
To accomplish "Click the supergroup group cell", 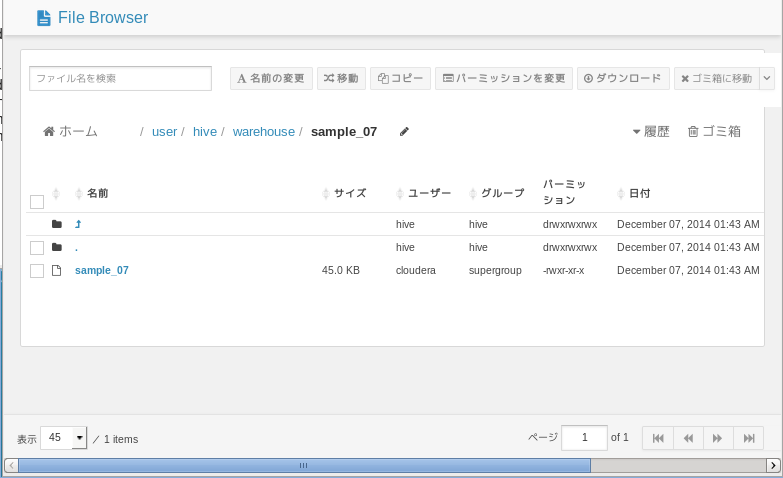I will [495, 270].
